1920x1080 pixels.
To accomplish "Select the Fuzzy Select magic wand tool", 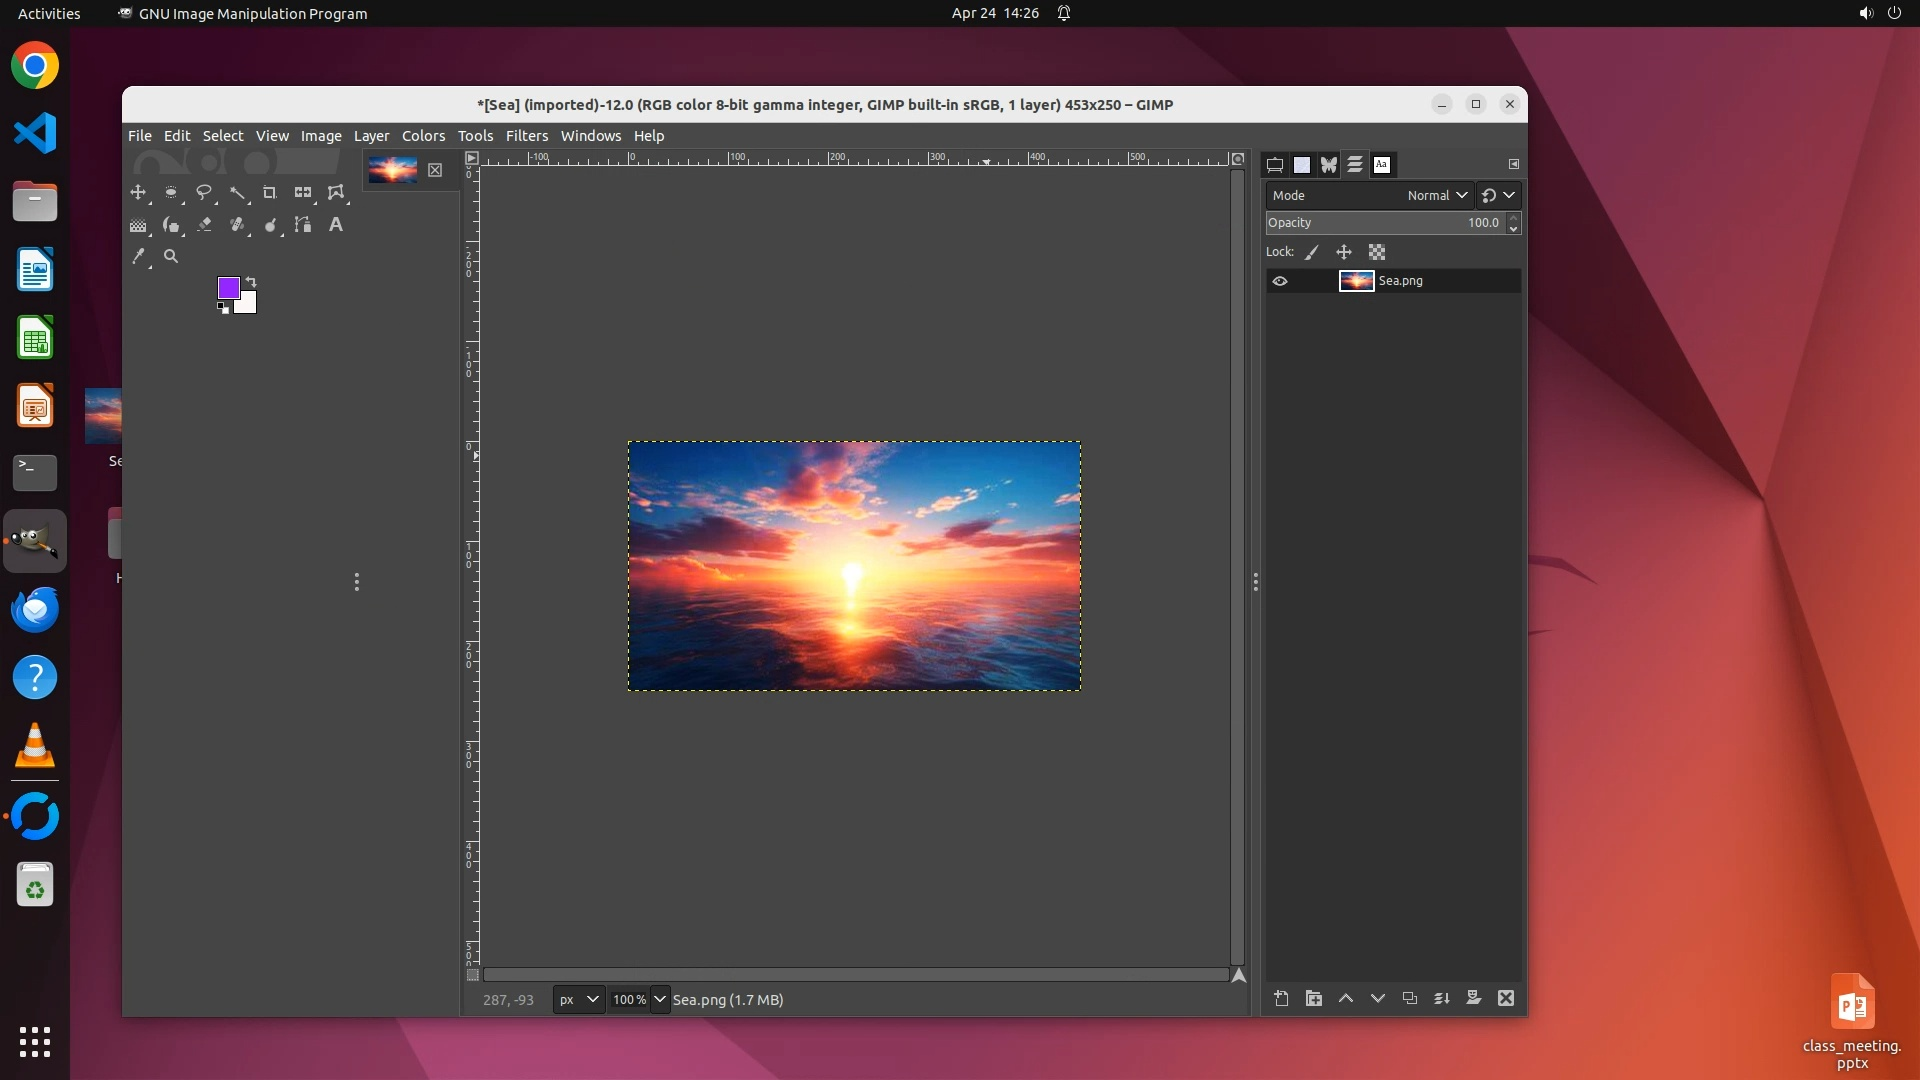I will [237, 192].
